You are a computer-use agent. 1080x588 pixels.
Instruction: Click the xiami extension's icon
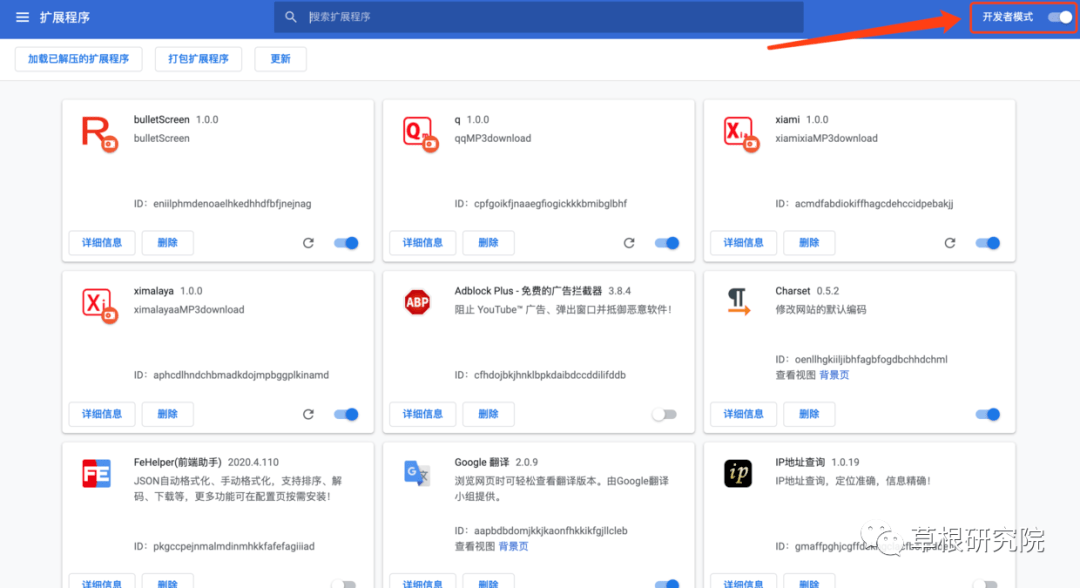741,134
